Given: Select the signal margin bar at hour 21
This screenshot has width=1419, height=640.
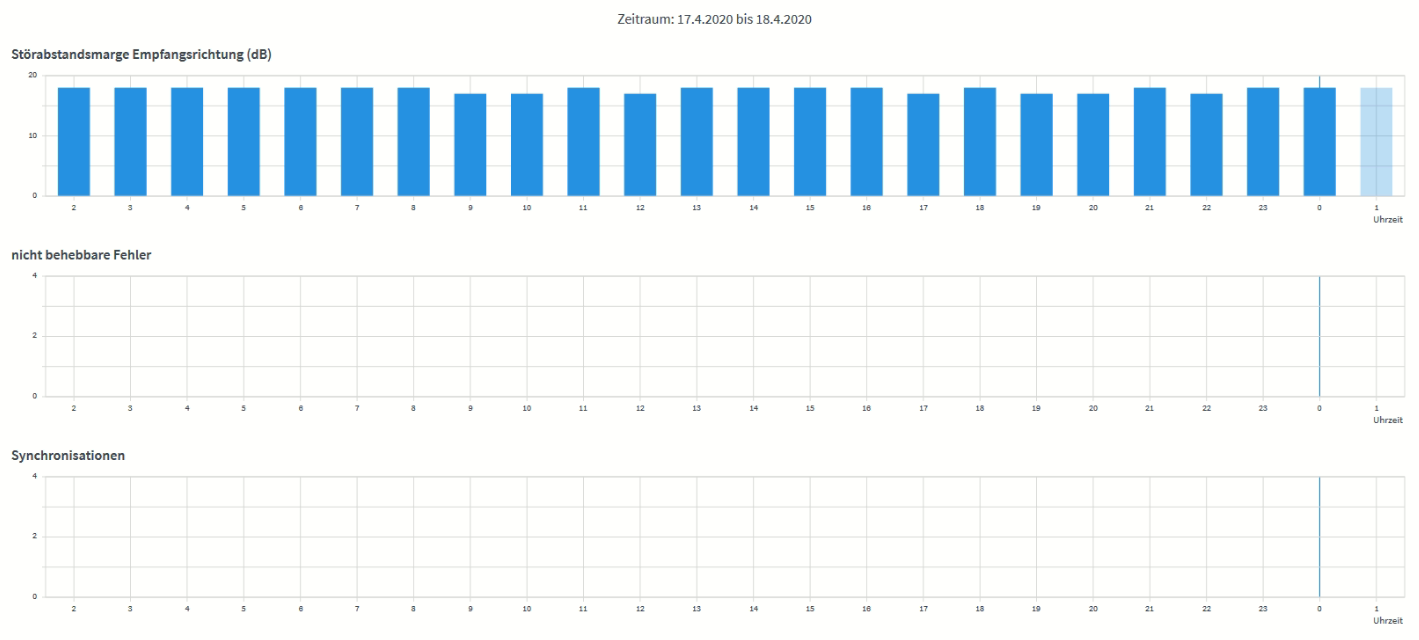Looking at the screenshot, I should point(1150,141).
